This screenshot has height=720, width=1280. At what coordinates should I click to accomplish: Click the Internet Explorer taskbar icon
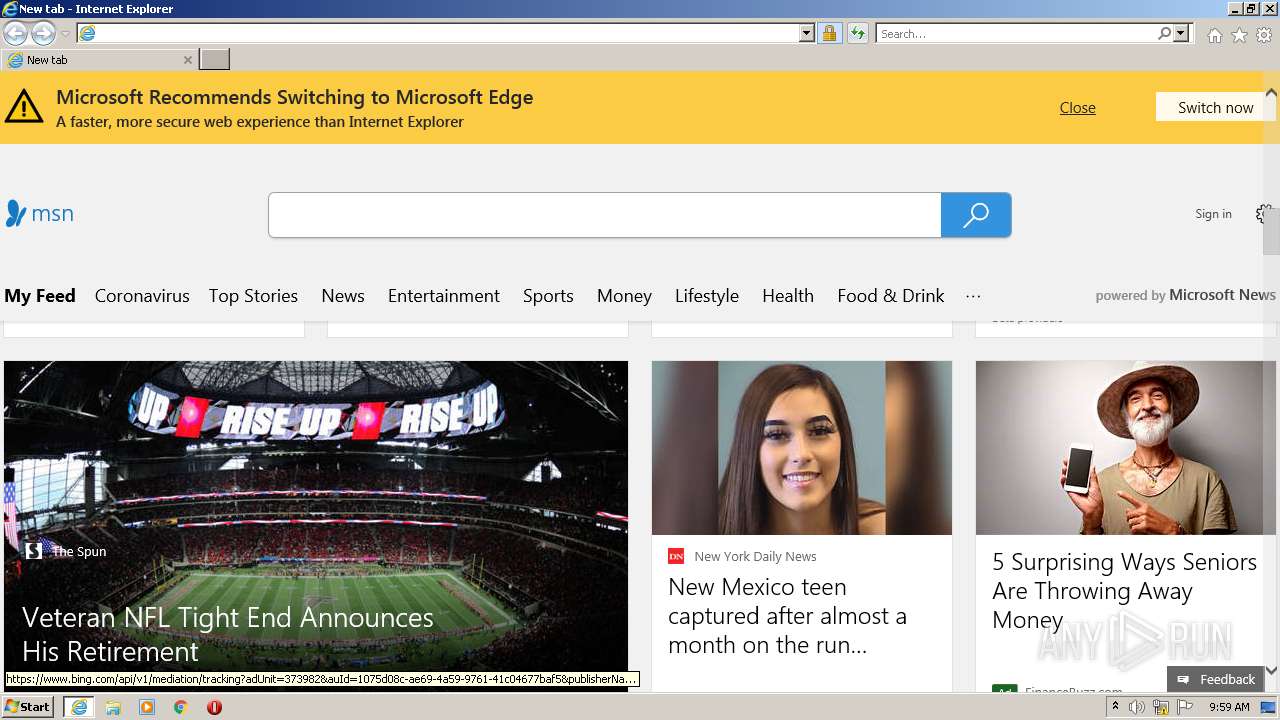[79, 707]
